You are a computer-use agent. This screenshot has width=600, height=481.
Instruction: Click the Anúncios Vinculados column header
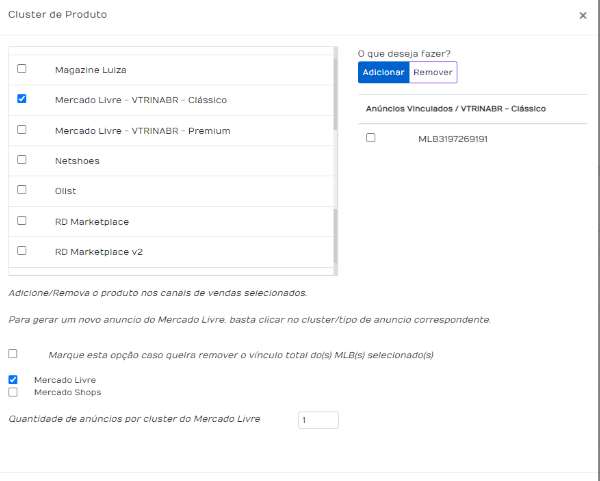[x=456, y=109]
